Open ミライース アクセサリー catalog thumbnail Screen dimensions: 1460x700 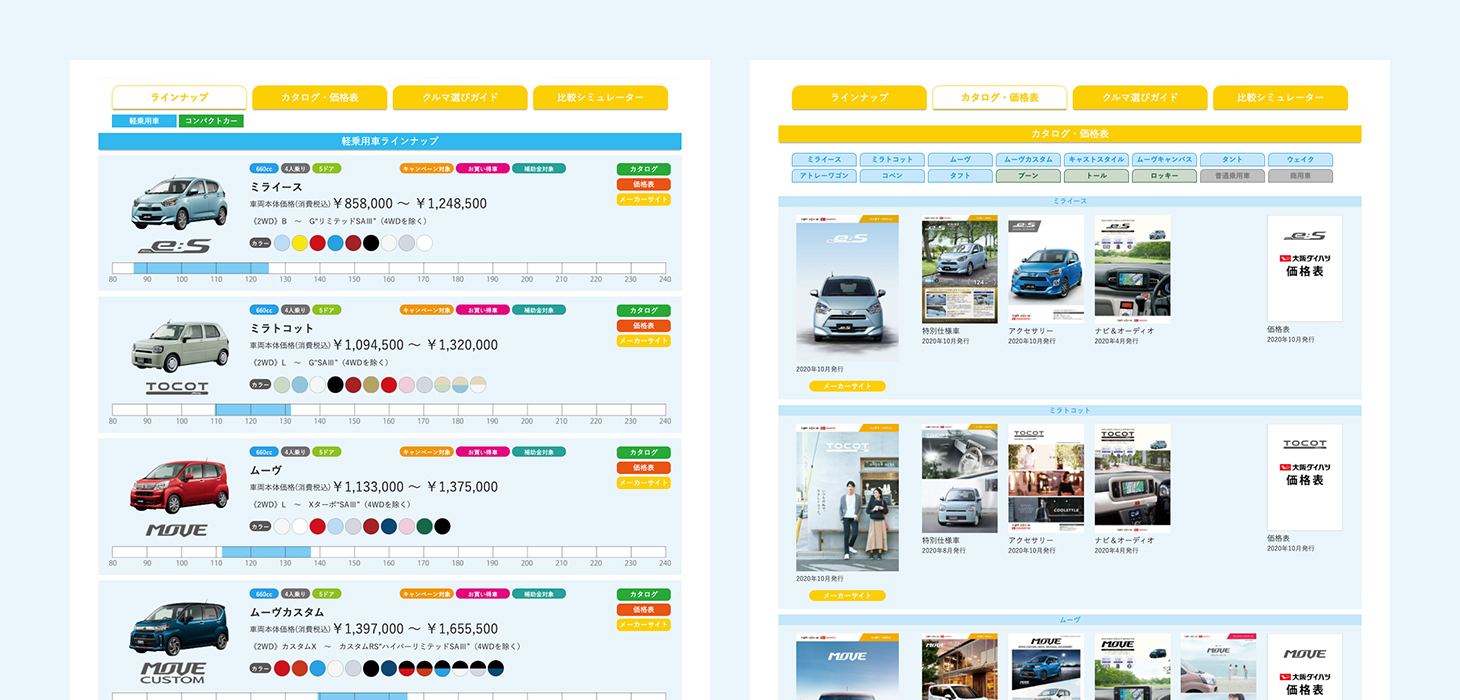pyautogui.click(x=1046, y=269)
